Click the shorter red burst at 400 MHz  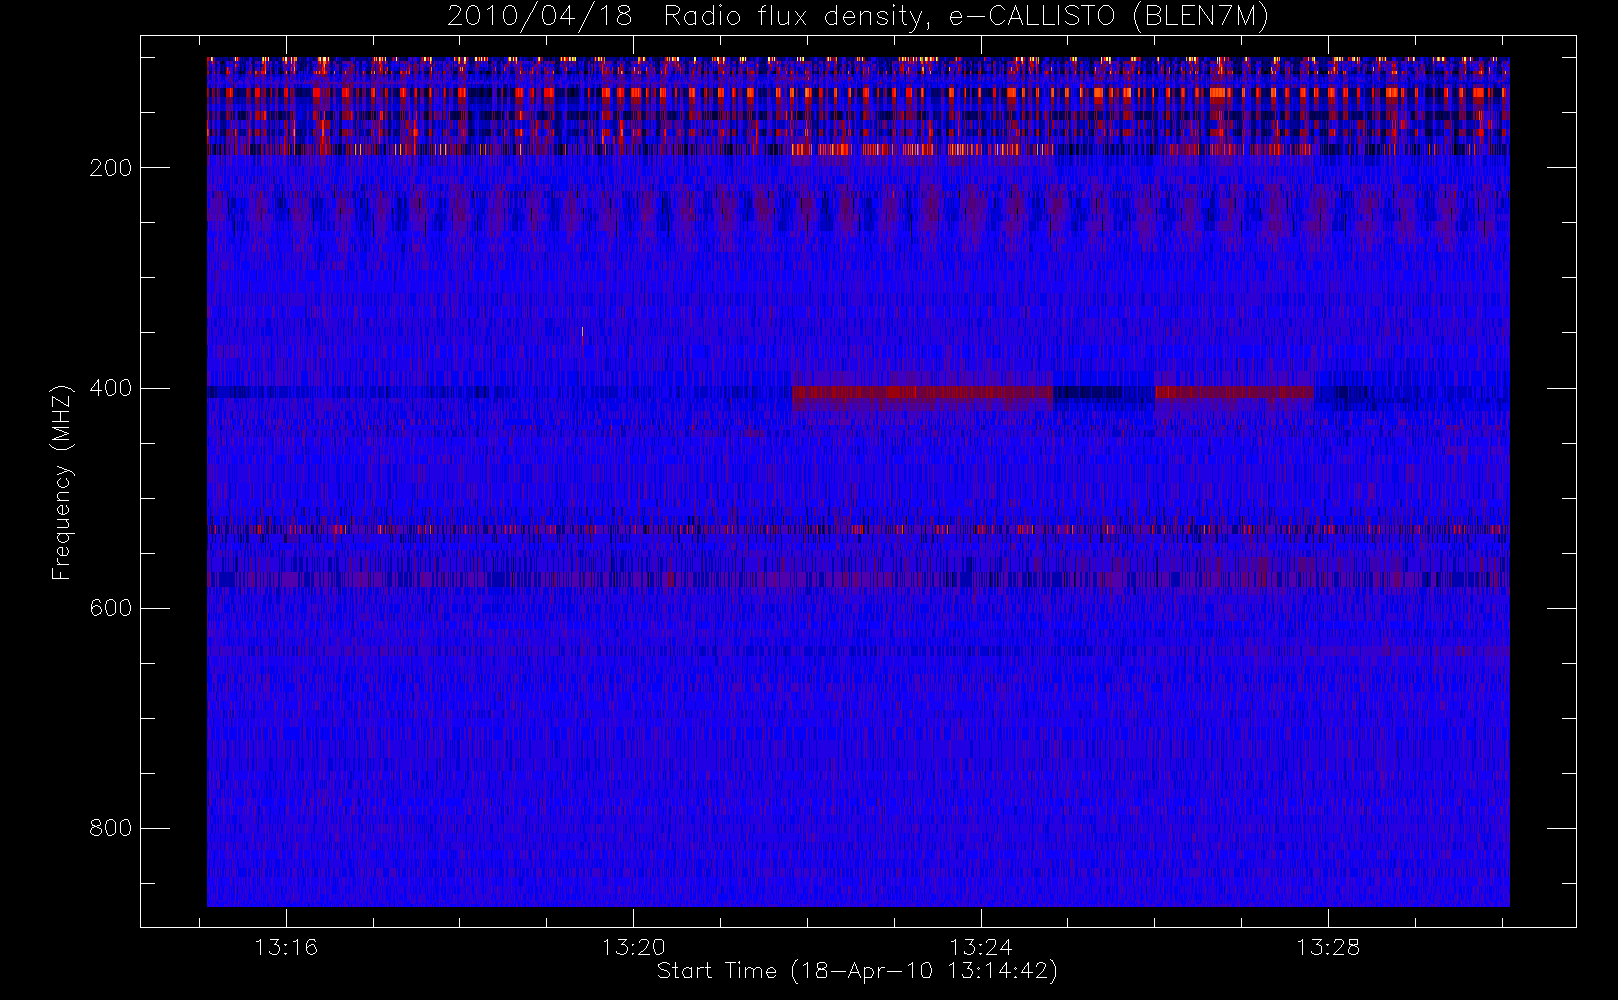(x=1234, y=393)
